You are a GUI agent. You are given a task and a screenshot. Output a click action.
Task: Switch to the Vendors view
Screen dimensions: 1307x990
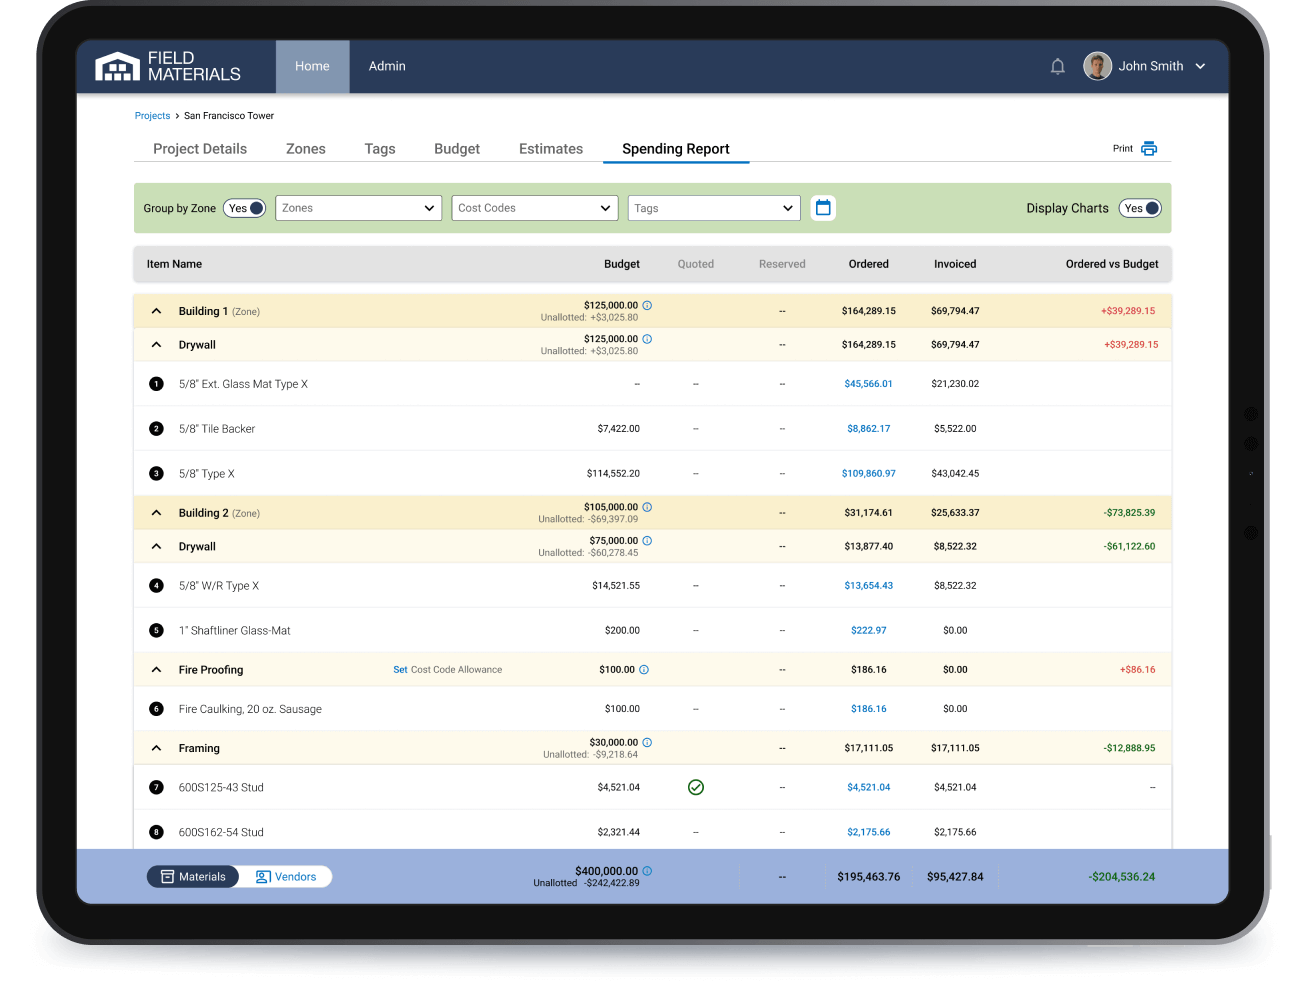pos(286,876)
